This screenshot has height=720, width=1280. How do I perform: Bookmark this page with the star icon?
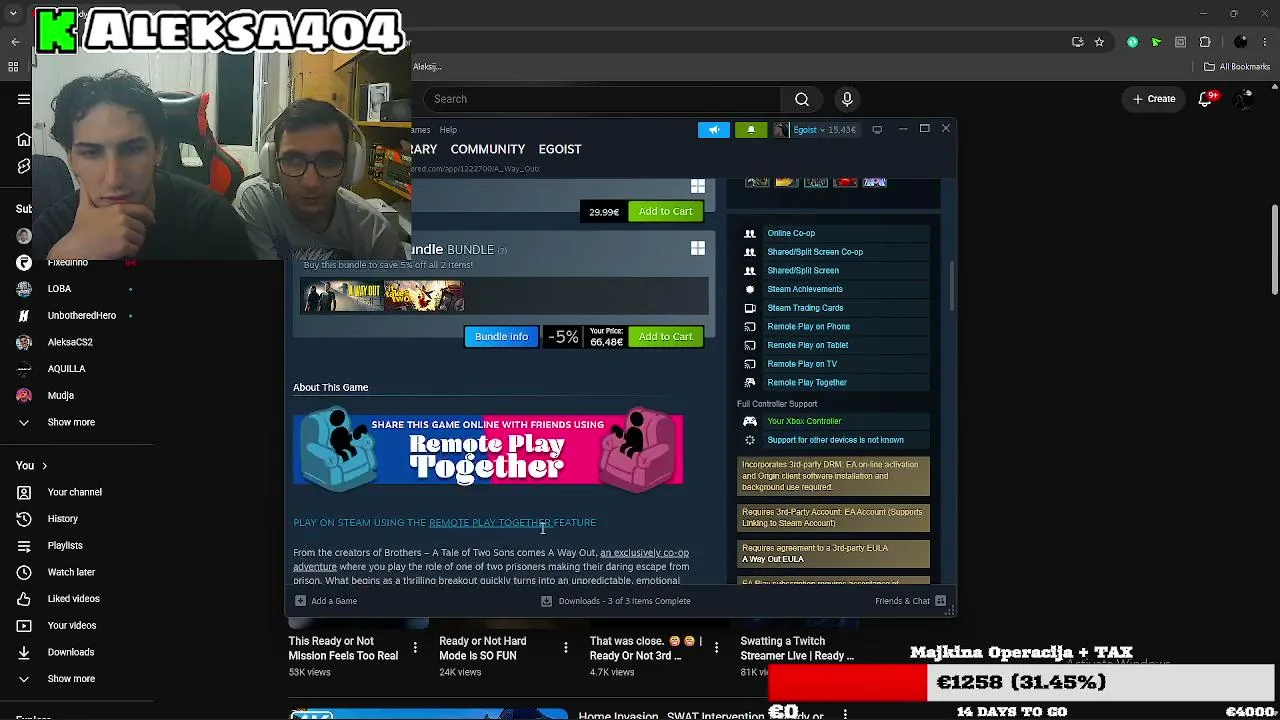point(1099,42)
